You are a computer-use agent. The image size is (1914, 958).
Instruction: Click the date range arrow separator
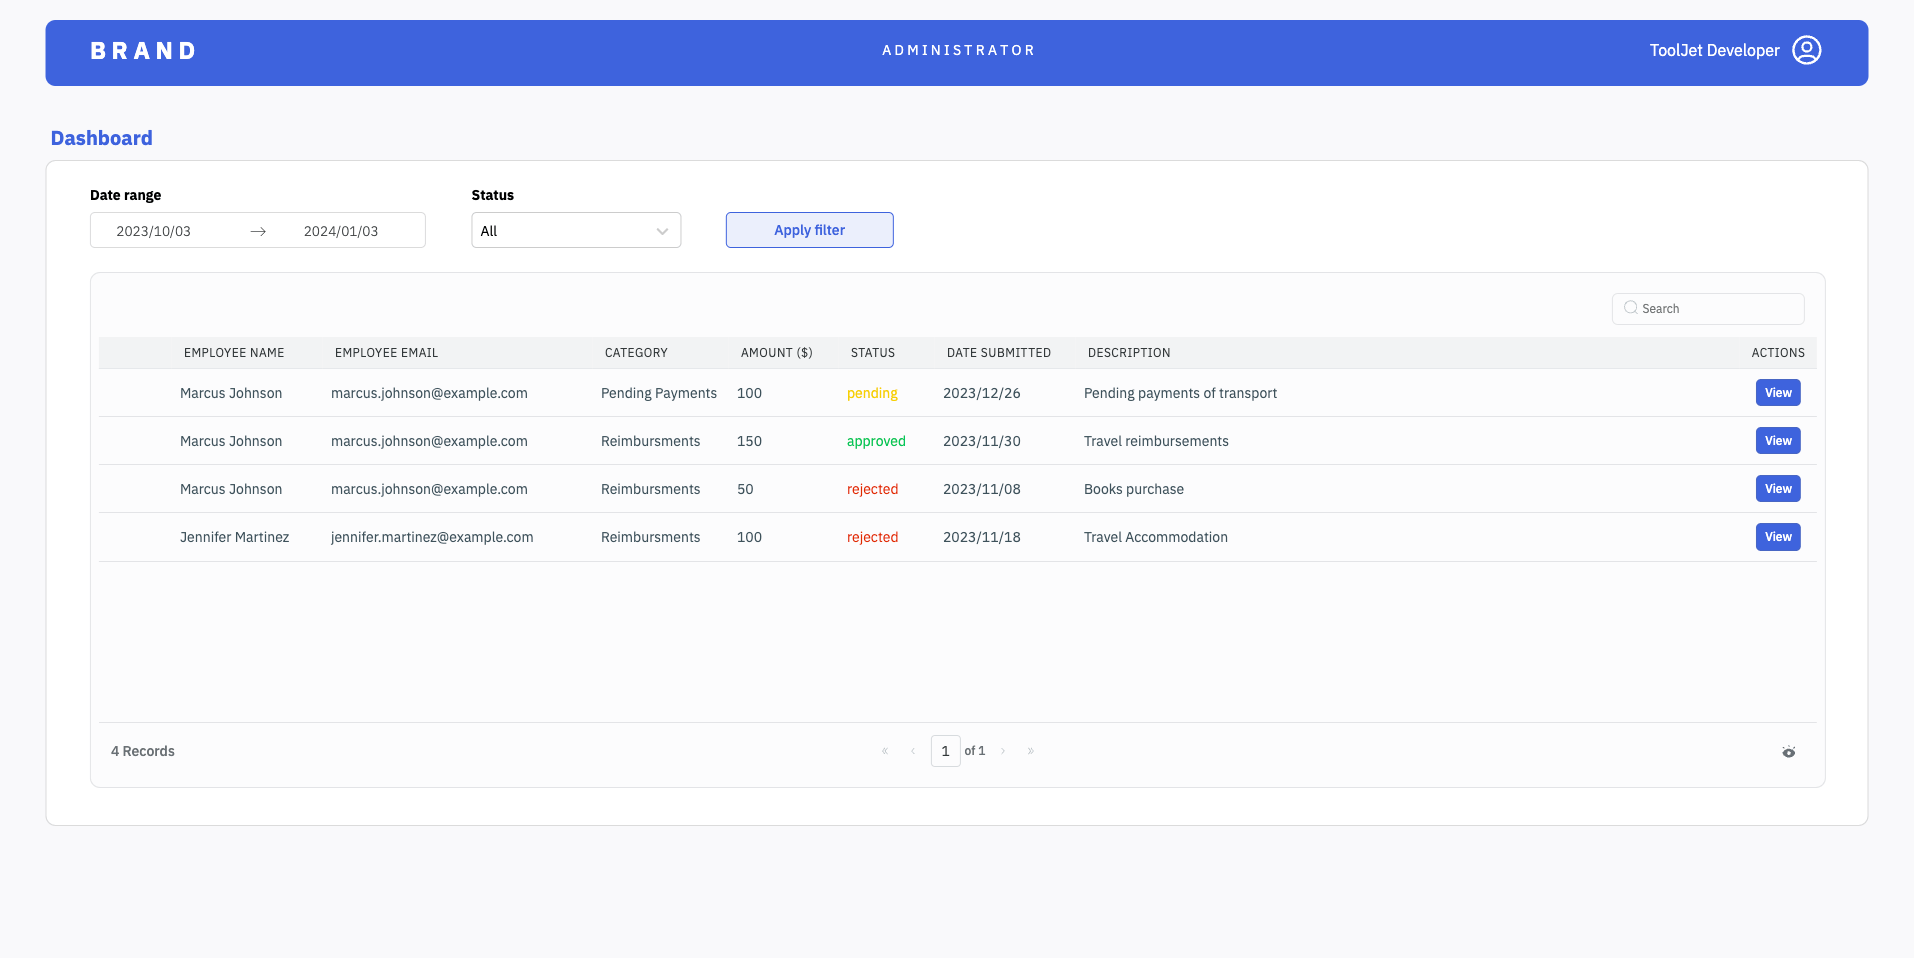258,231
